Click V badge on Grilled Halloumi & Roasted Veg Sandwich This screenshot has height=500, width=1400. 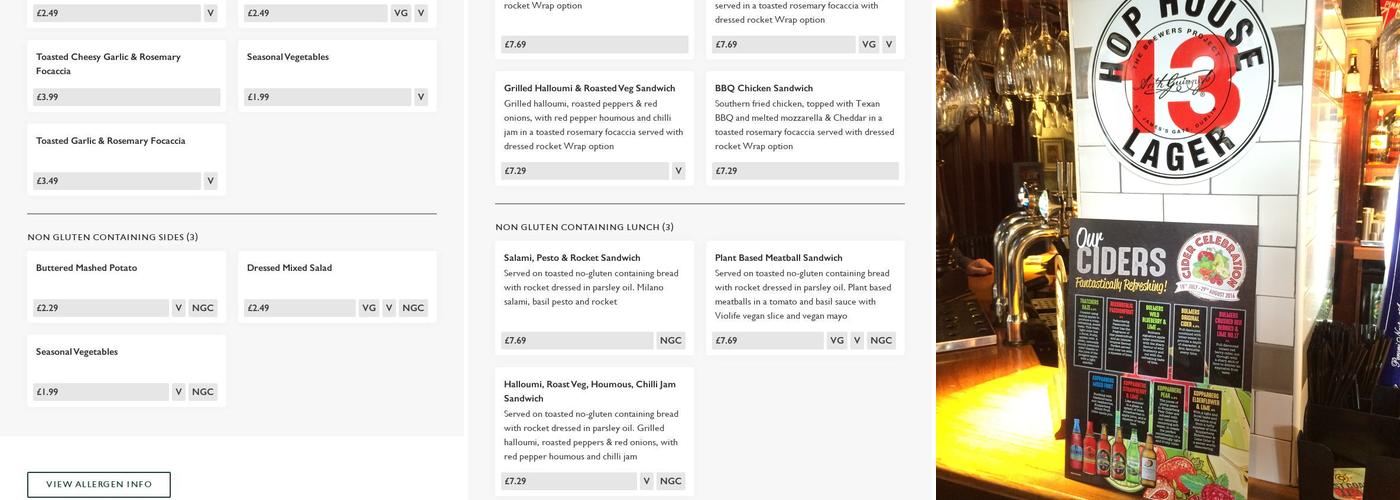click(678, 171)
